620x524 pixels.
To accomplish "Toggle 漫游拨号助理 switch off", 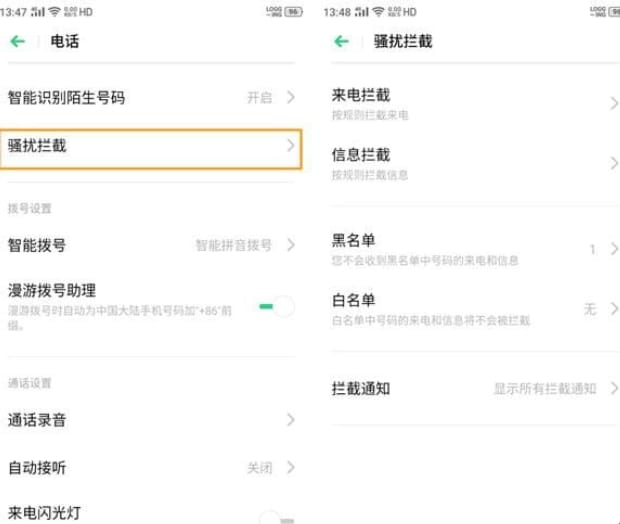I will click(275, 305).
